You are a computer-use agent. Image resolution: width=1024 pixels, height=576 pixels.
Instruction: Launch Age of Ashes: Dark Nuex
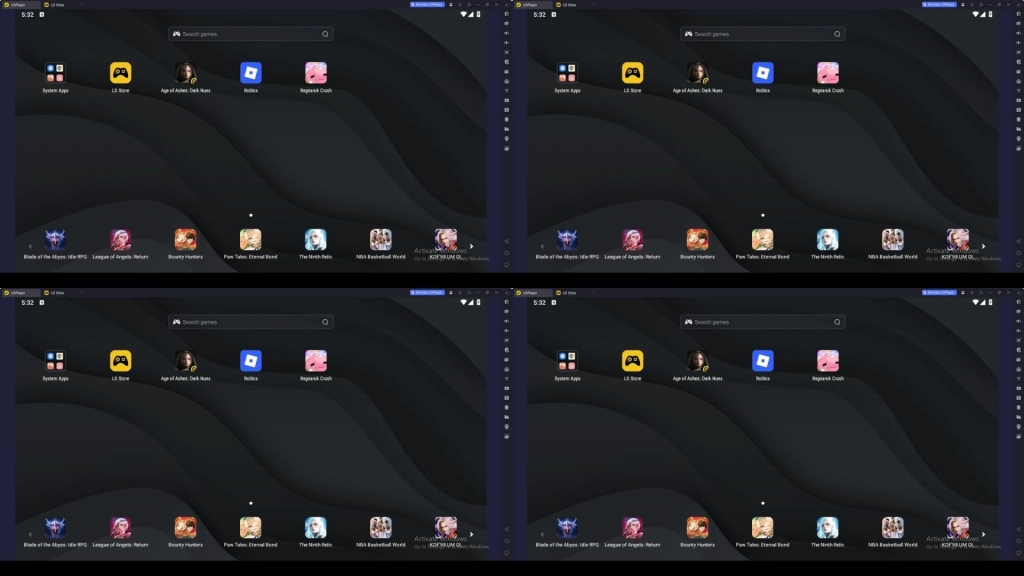coord(186,71)
